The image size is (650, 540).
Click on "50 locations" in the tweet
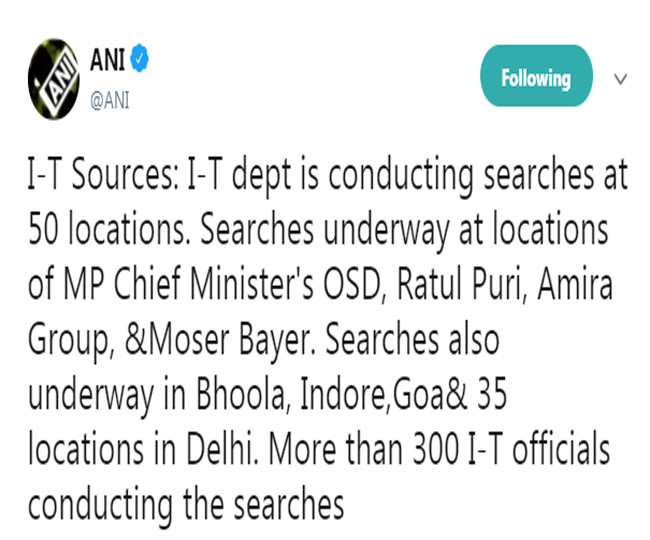(107, 229)
